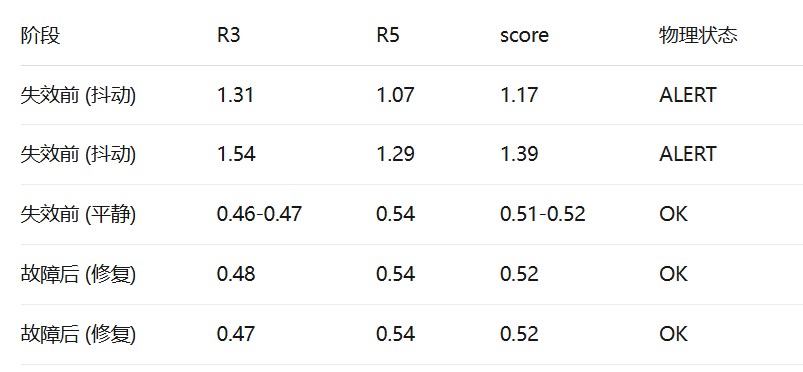
Task: Select the 失效前 (平静) stage label
Action: [78, 214]
